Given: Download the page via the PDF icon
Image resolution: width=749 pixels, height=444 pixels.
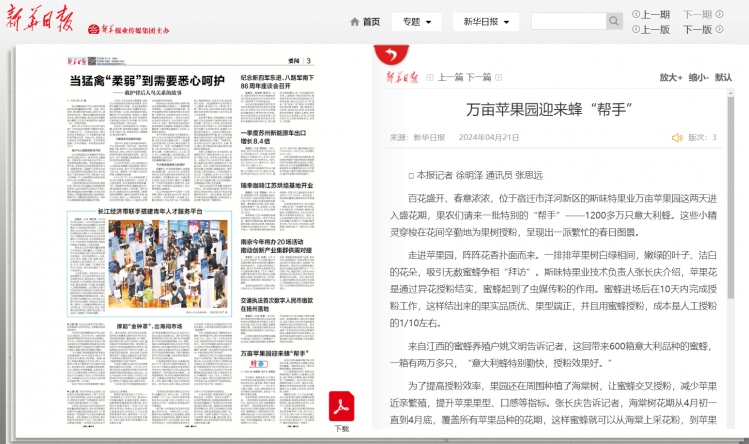Looking at the screenshot, I should pyautogui.click(x=342, y=406).
